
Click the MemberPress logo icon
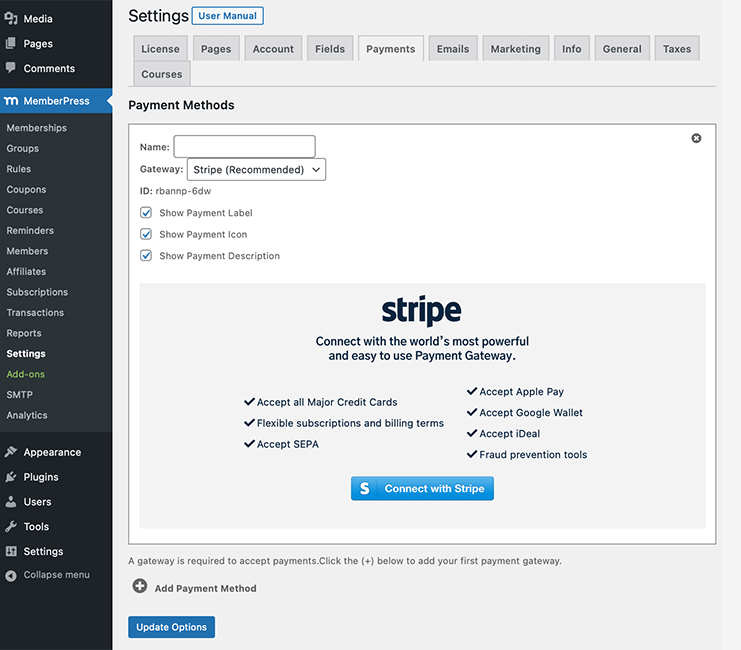coord(11,101)
